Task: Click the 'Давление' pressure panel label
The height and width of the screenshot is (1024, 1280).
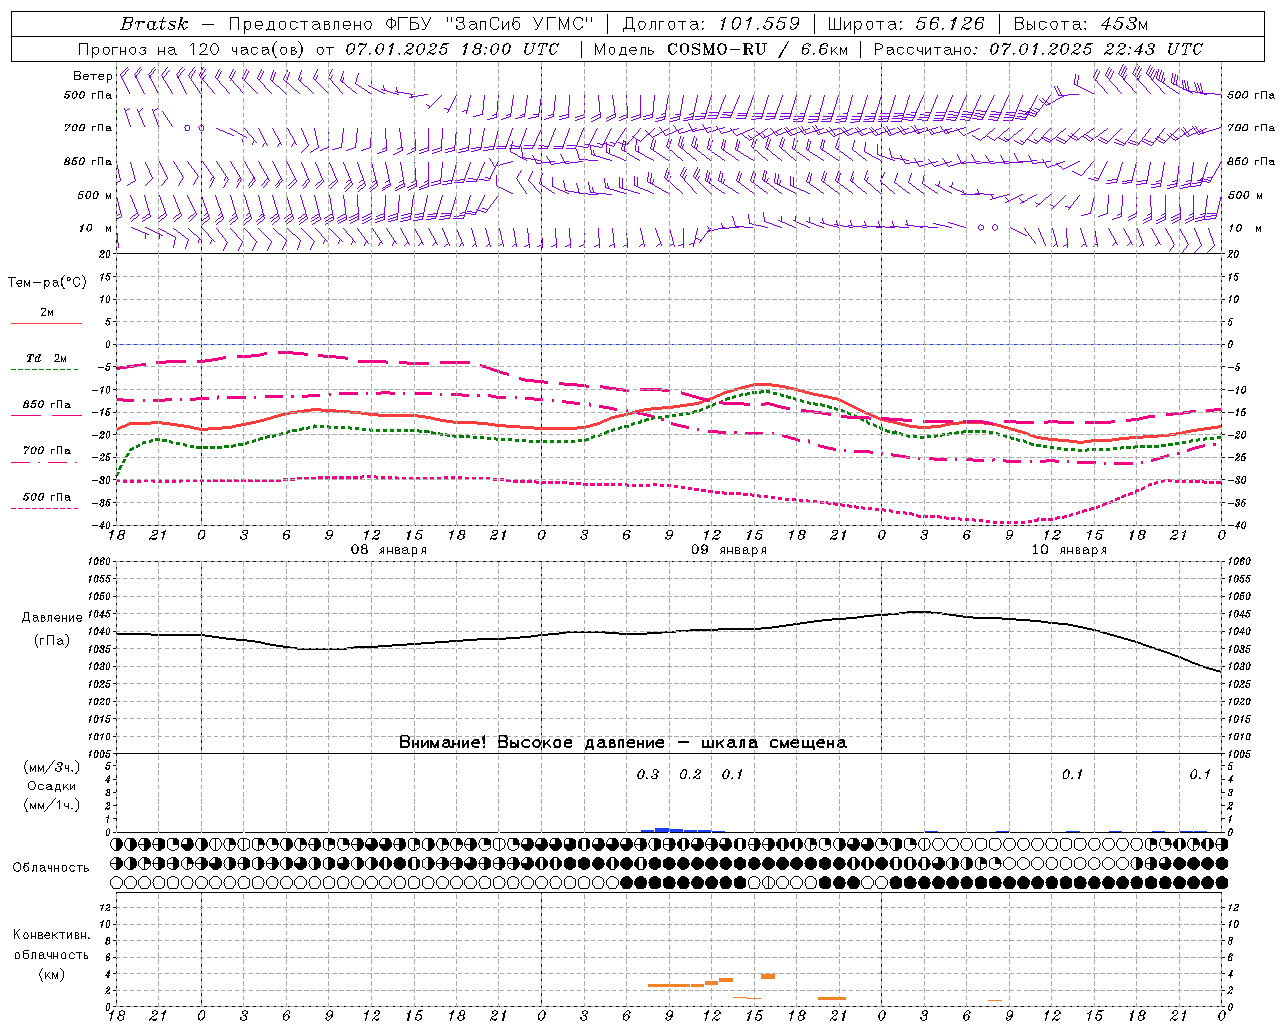Action: pos(52,618)
